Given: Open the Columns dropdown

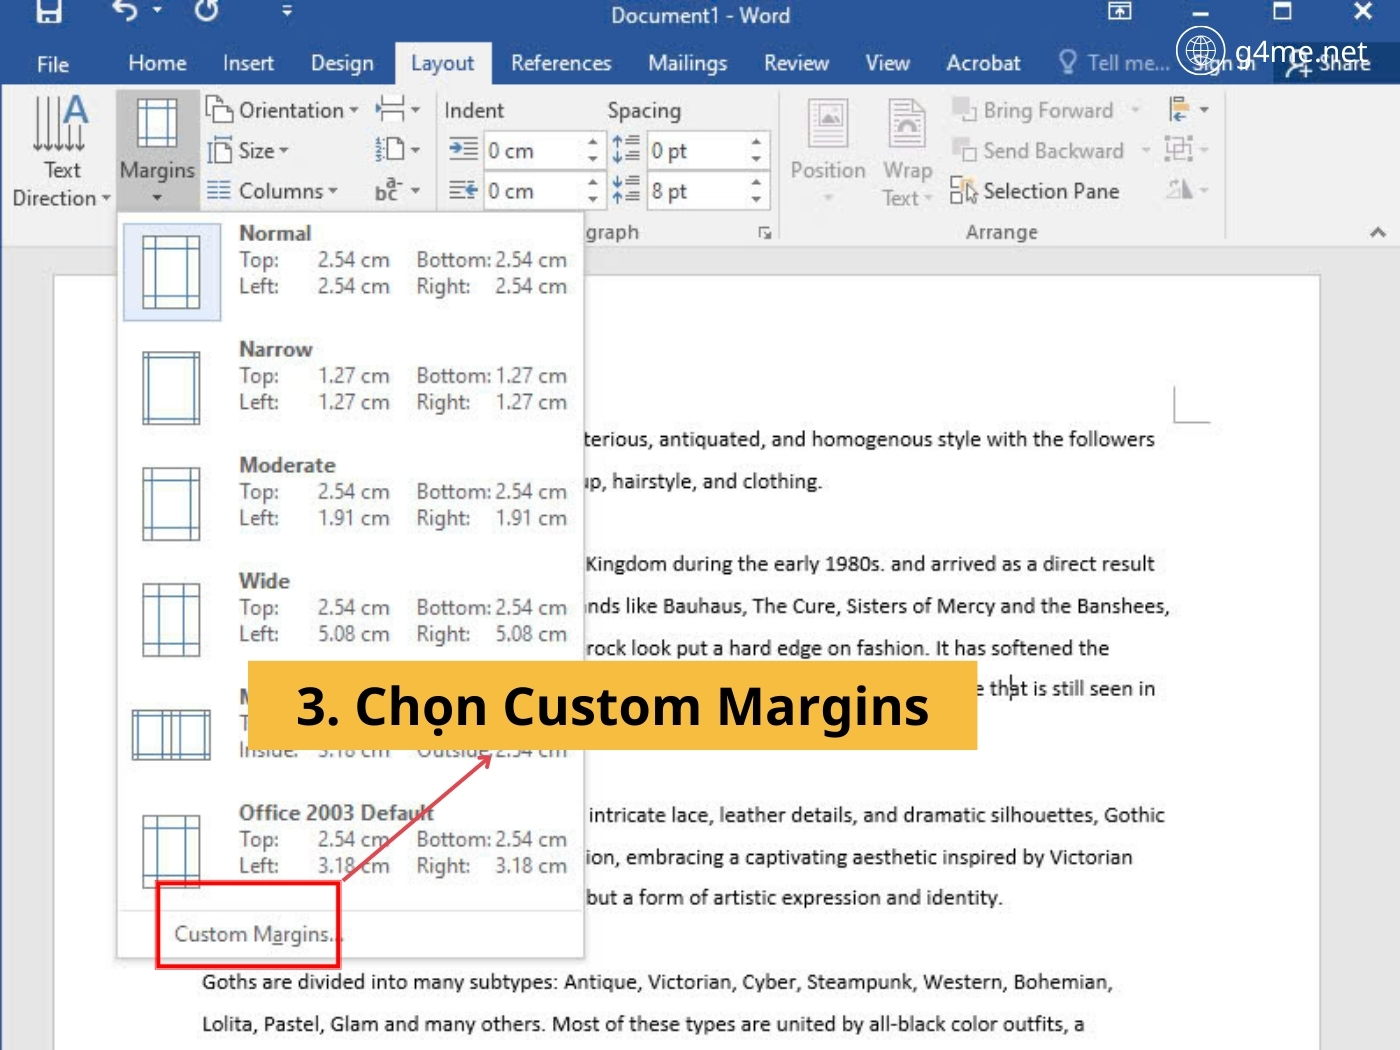Looking at the screenshot, I should tap(273, 191).
